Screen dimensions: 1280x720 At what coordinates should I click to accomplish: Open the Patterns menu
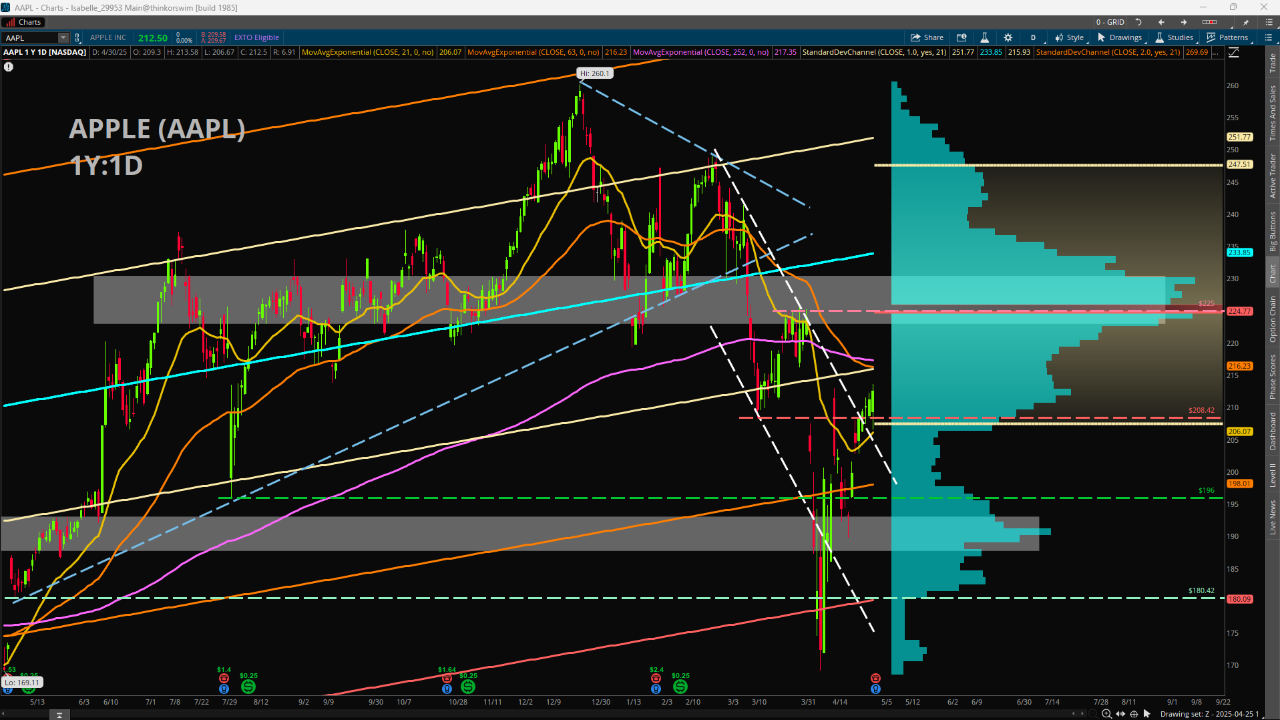coord(1227,38)
